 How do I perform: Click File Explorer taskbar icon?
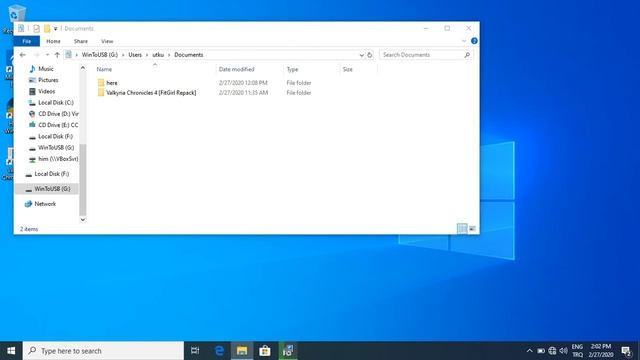tap(242, 351)
